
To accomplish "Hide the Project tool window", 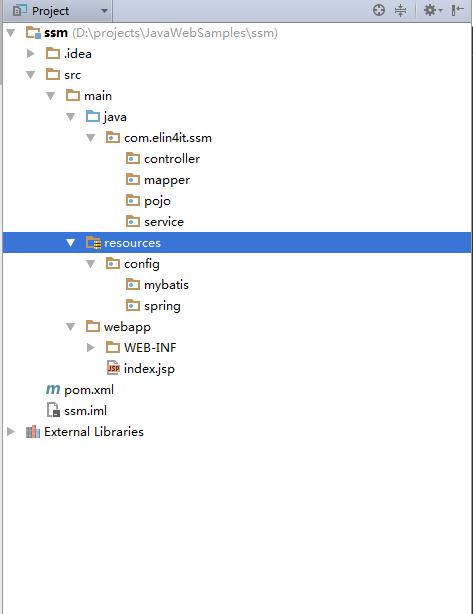I will pyautogui.click(x=457, y=10).
